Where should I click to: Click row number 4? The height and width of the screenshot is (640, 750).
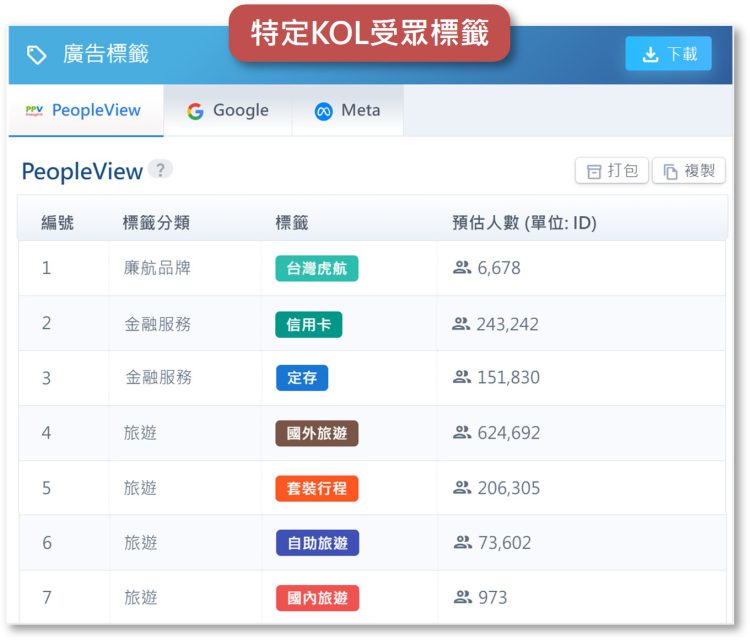coord(46,433)
